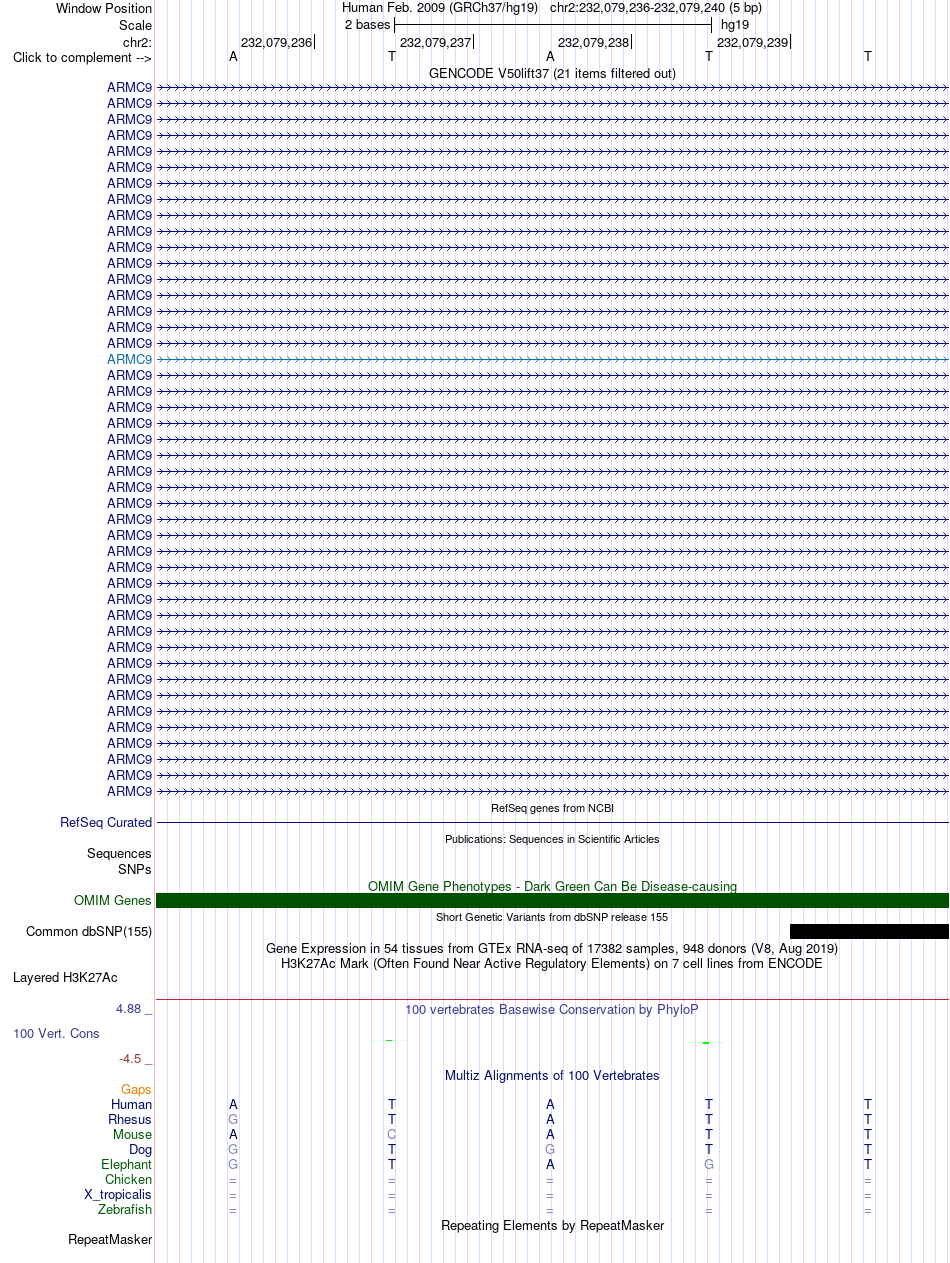Click the Dog species label
The width and height of the screenshot is (950, 1263).
click(x=141, y=1150)
